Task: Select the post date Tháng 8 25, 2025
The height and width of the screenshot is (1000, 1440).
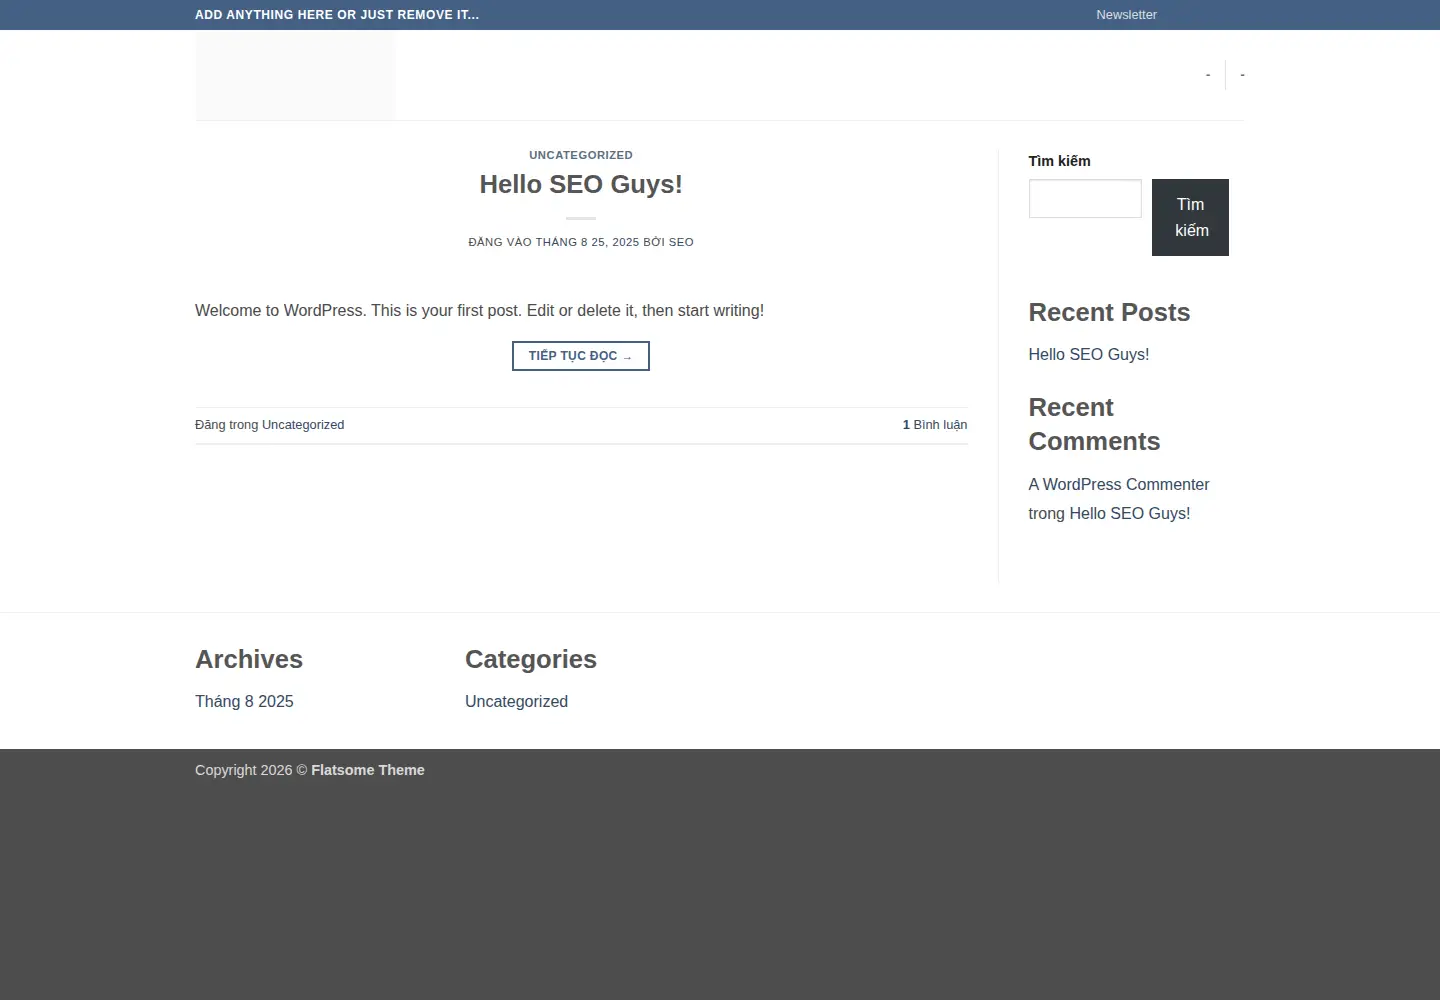Action: [587, 242]
